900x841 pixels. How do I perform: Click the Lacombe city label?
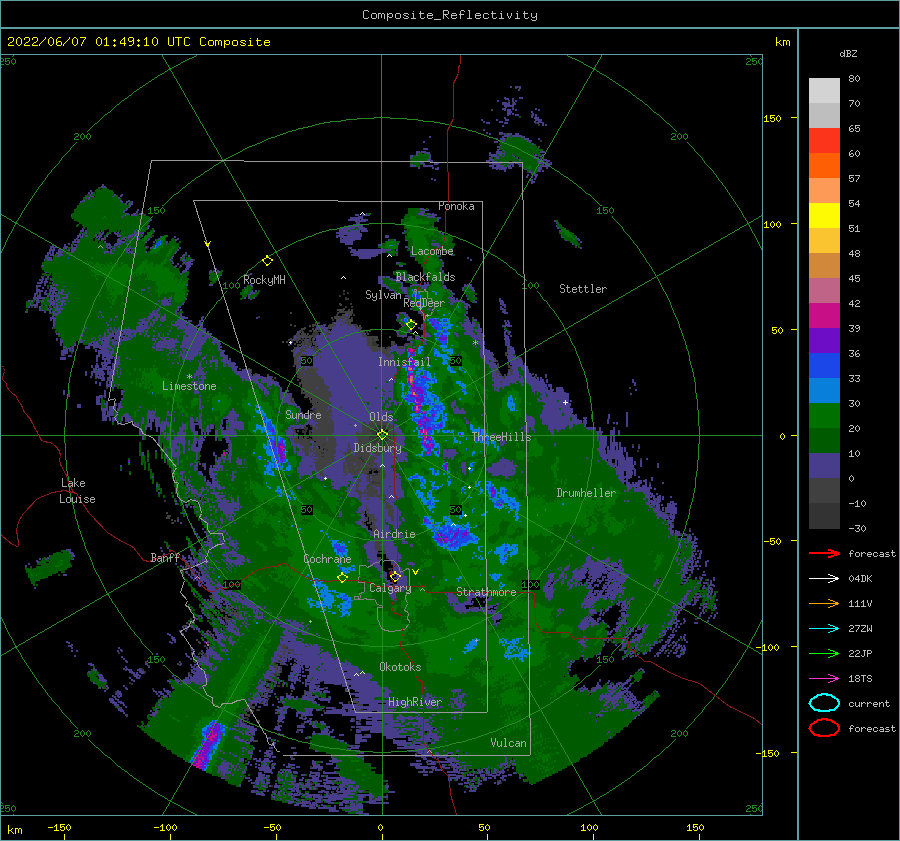click(x=432, y=251)
